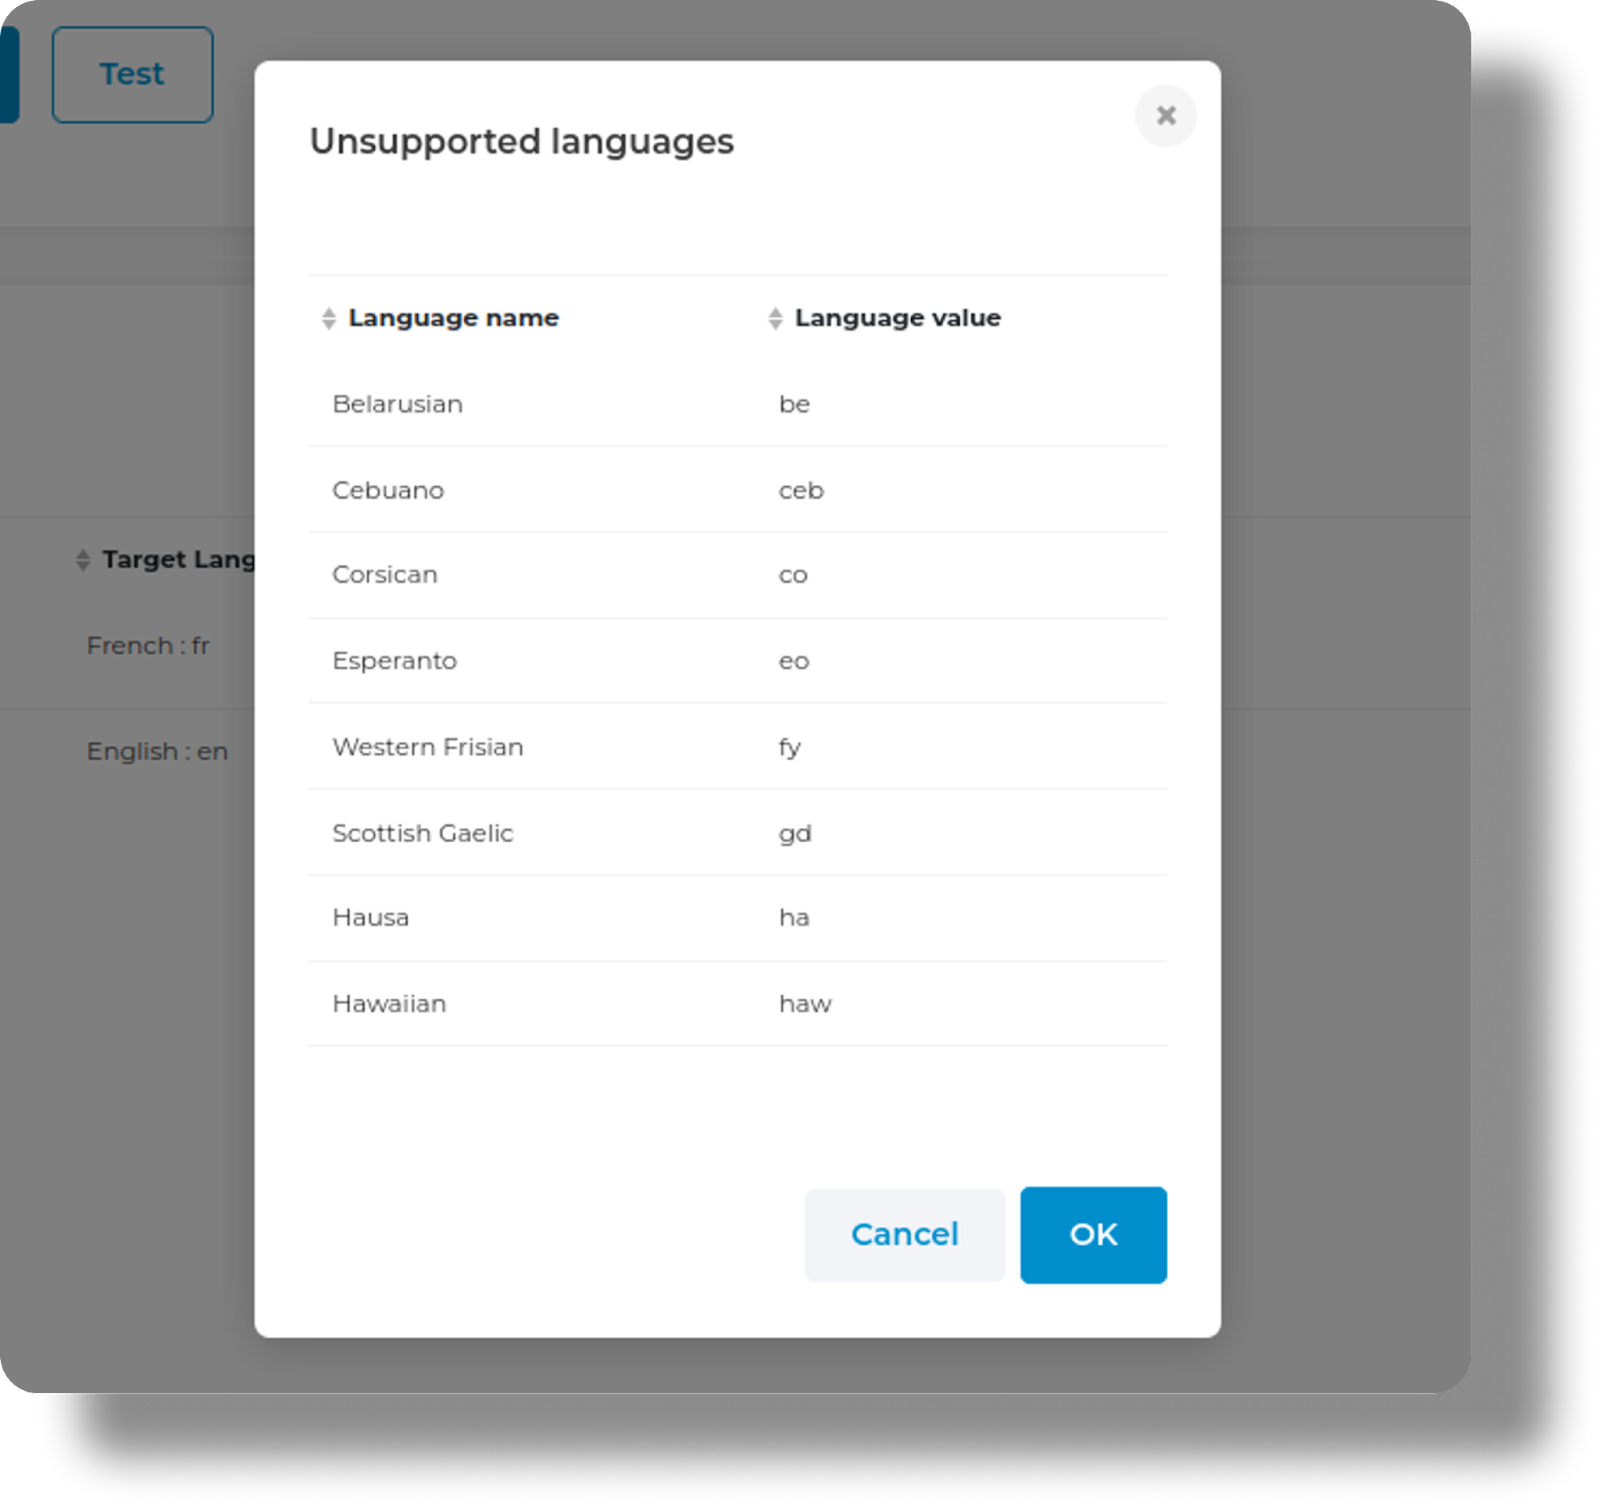Select the Cebuano language row
This screenshot has height=1506, width=1600.
pyautogui.click(x=388, y=490)
